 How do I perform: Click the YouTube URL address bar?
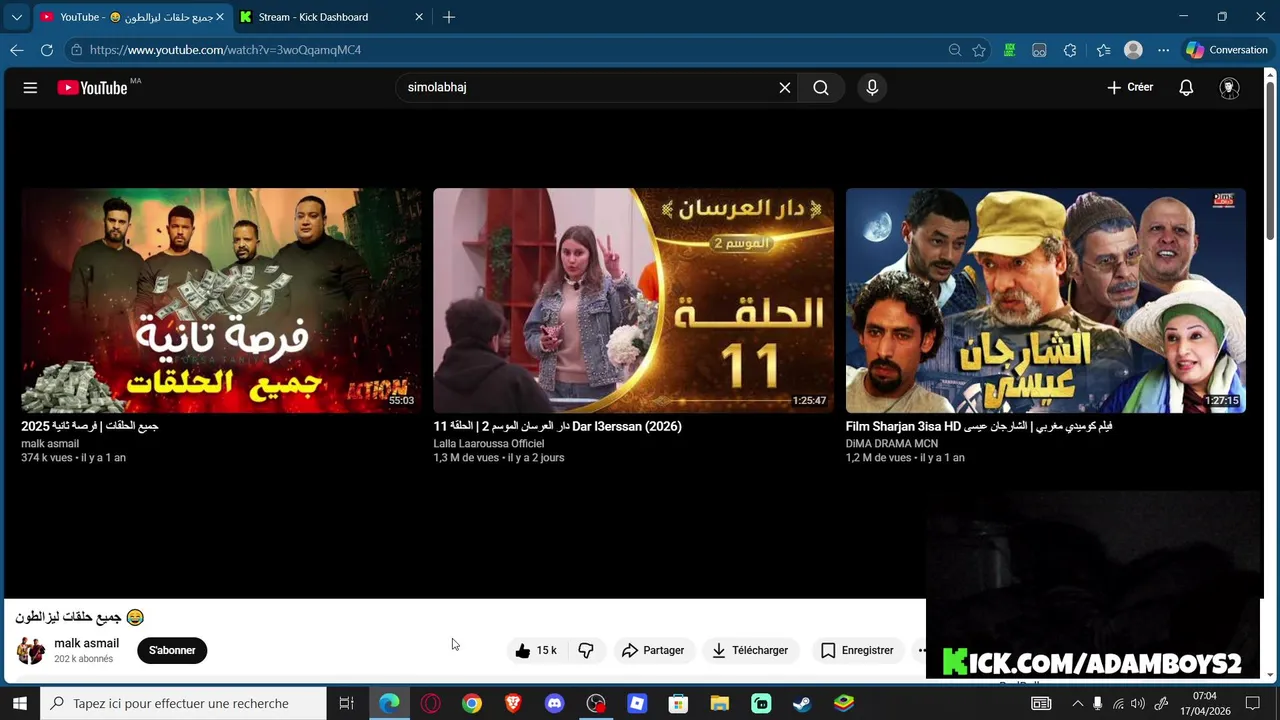[x=500, y=50]
